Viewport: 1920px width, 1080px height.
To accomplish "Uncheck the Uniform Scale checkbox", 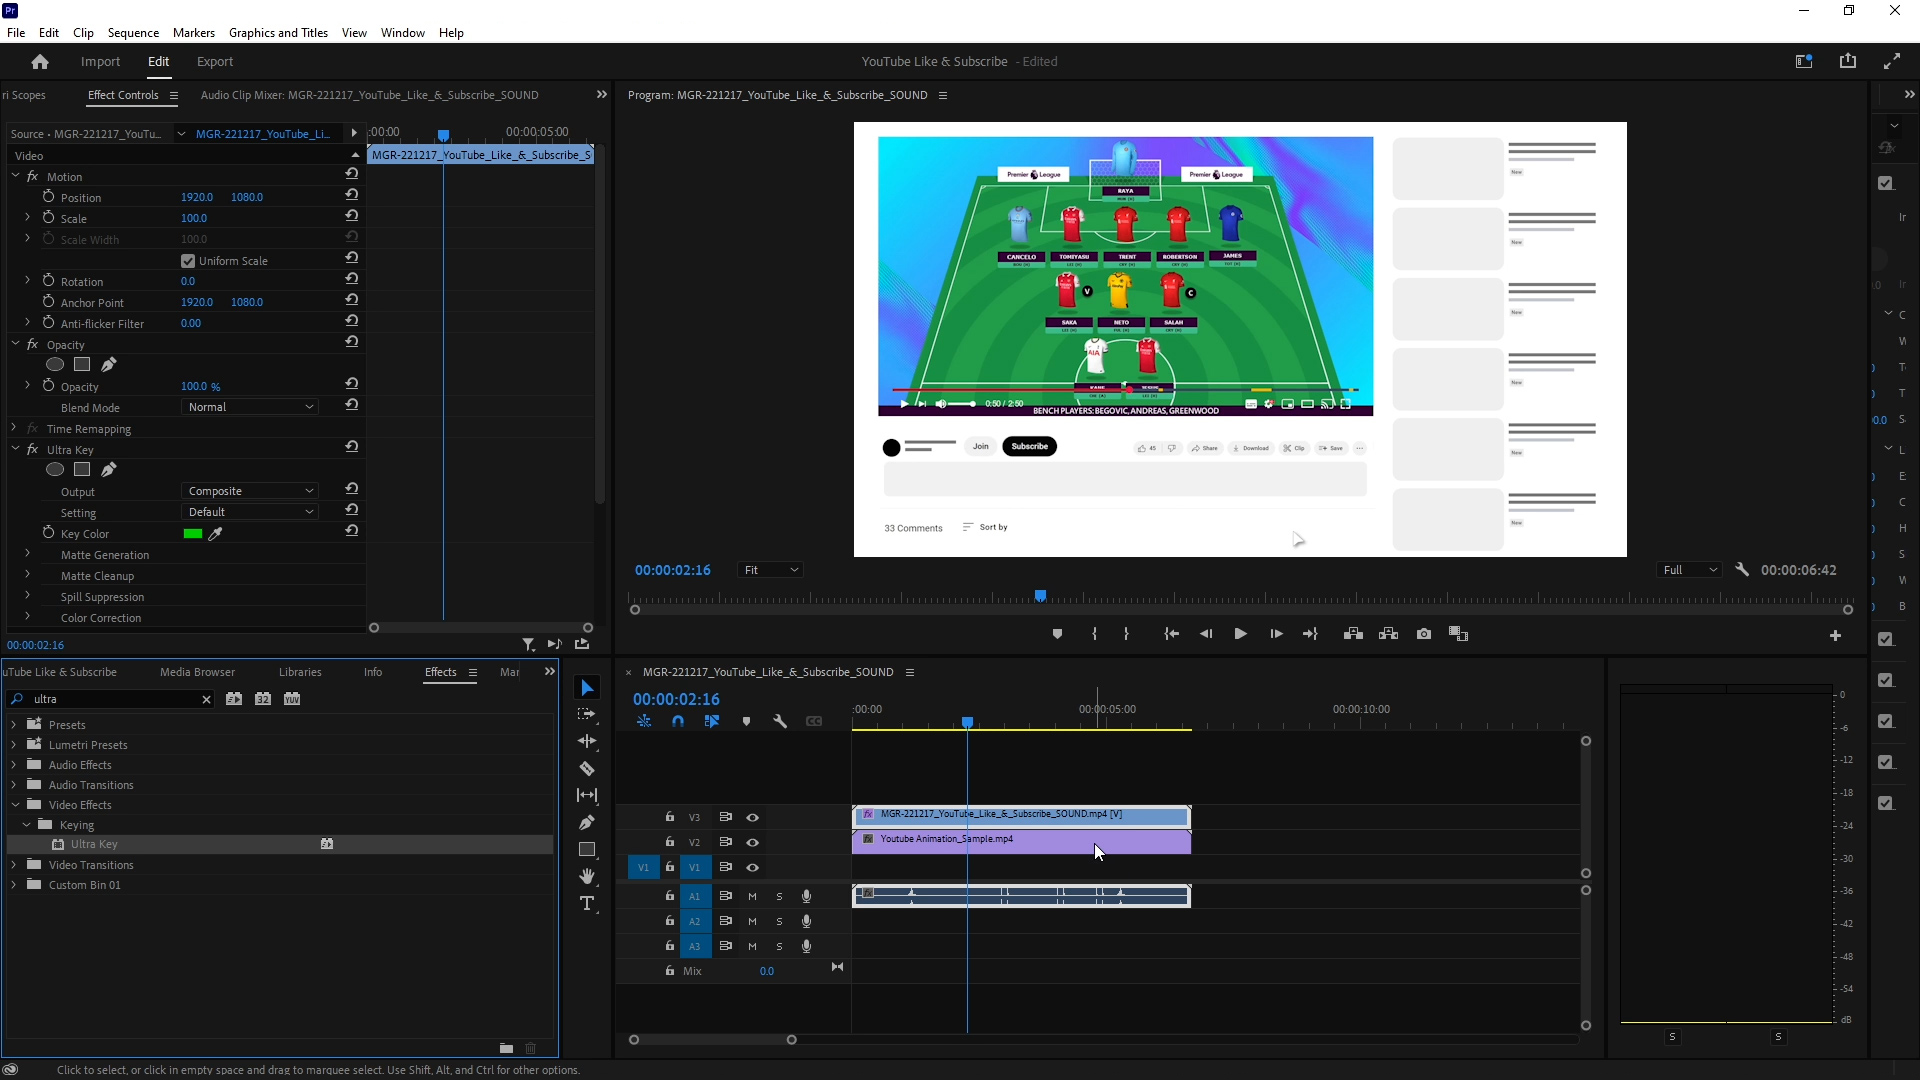I will click(187, 260).
